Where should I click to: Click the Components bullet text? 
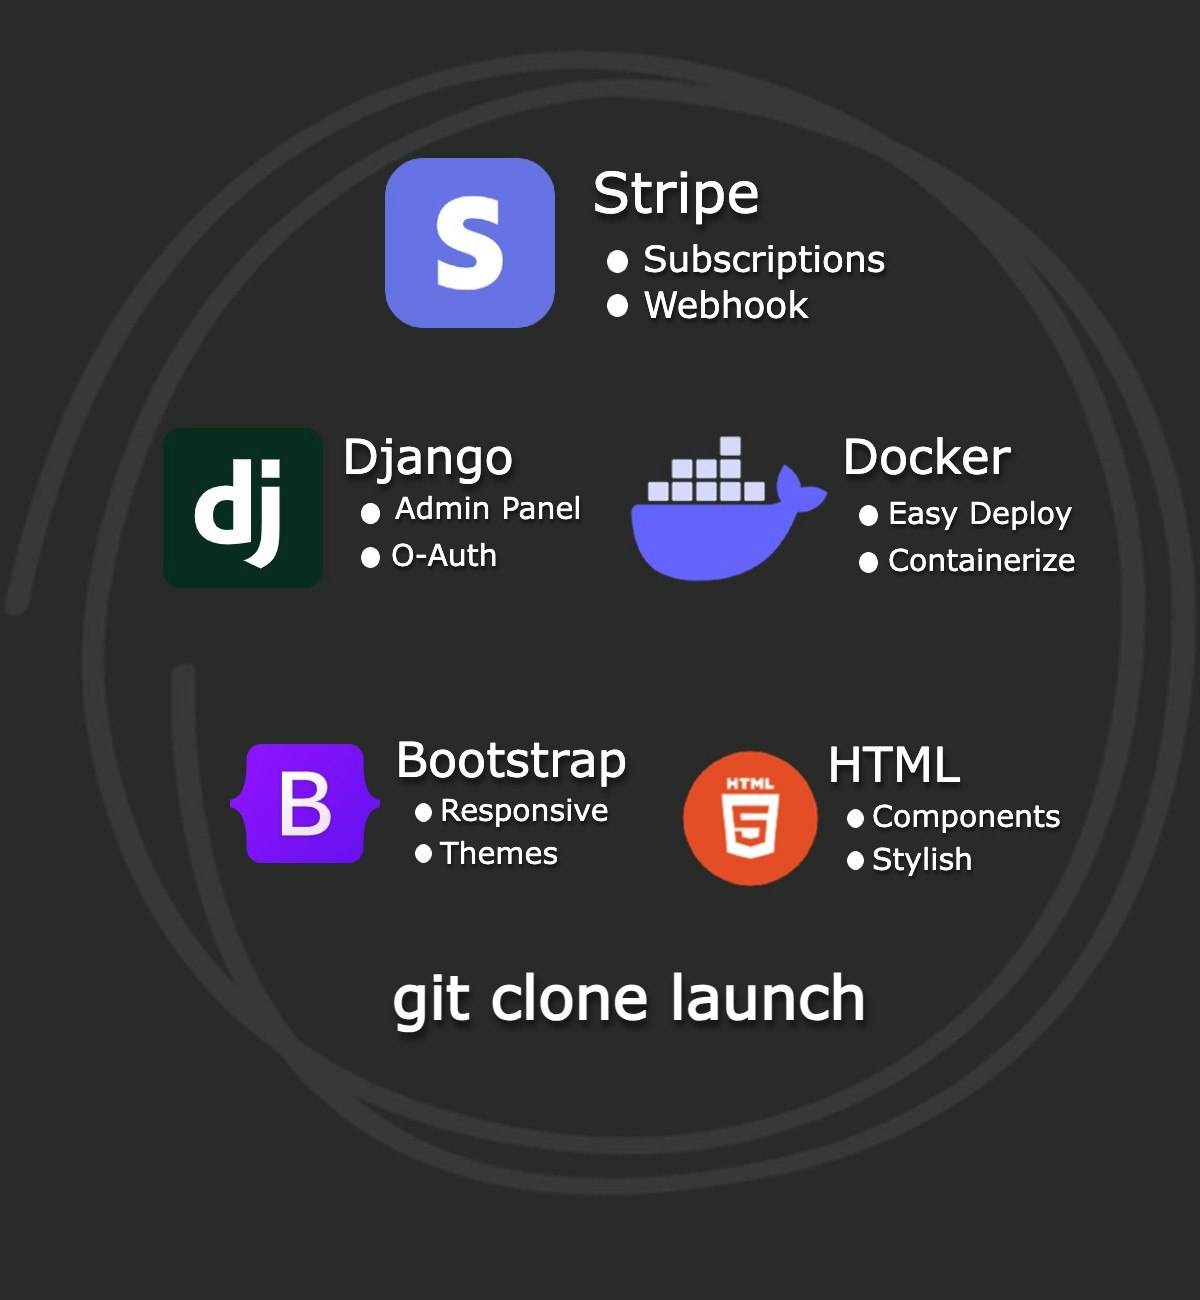tap(966, 817)
